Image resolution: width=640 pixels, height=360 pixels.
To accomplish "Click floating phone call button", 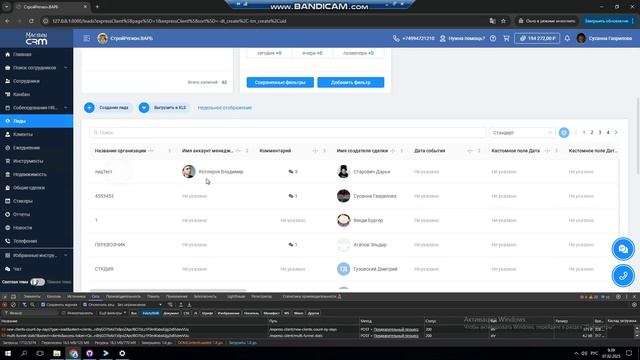I will pos(623,276).
